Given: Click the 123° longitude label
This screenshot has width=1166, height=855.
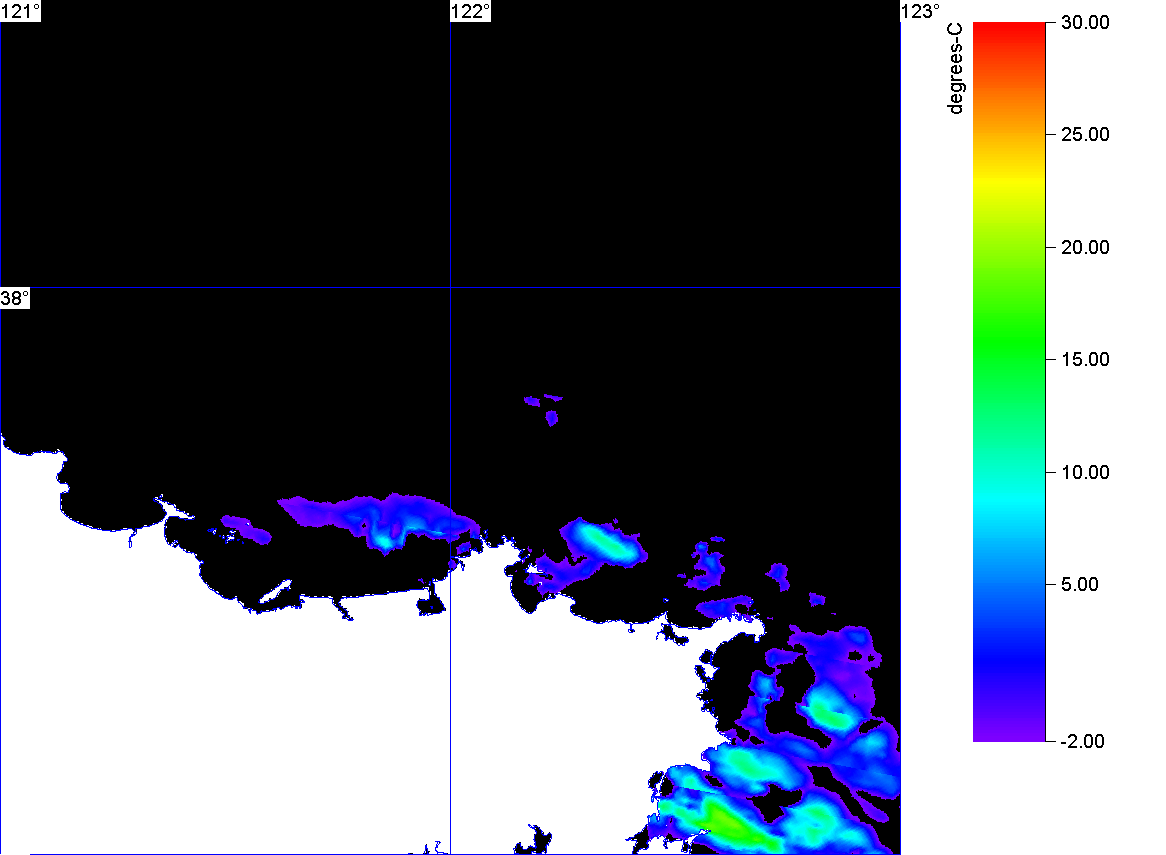Looking at the screenshot, I should pos(921,11).
